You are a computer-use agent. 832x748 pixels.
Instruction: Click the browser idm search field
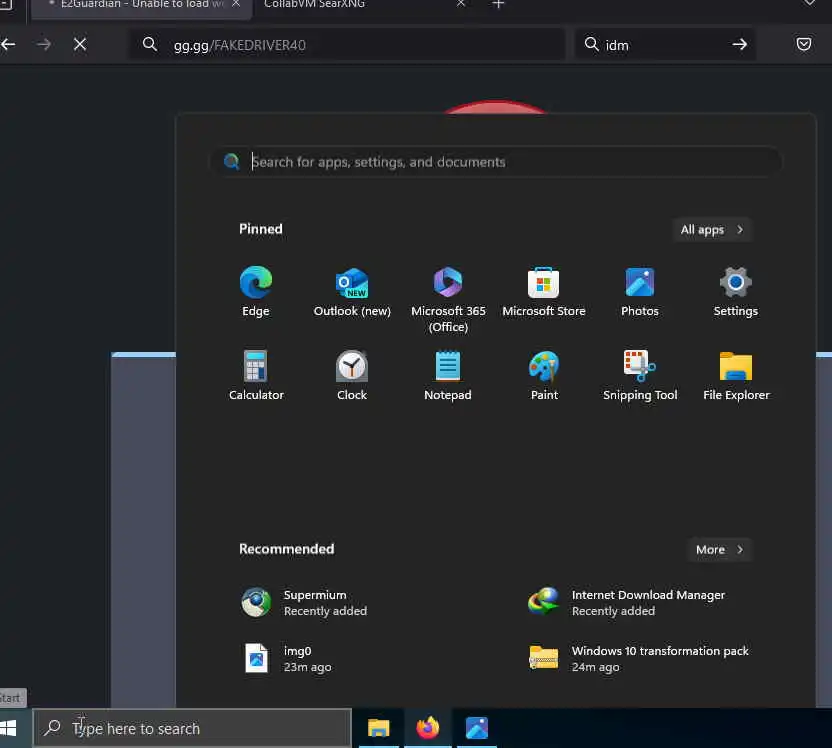point(666,45)
